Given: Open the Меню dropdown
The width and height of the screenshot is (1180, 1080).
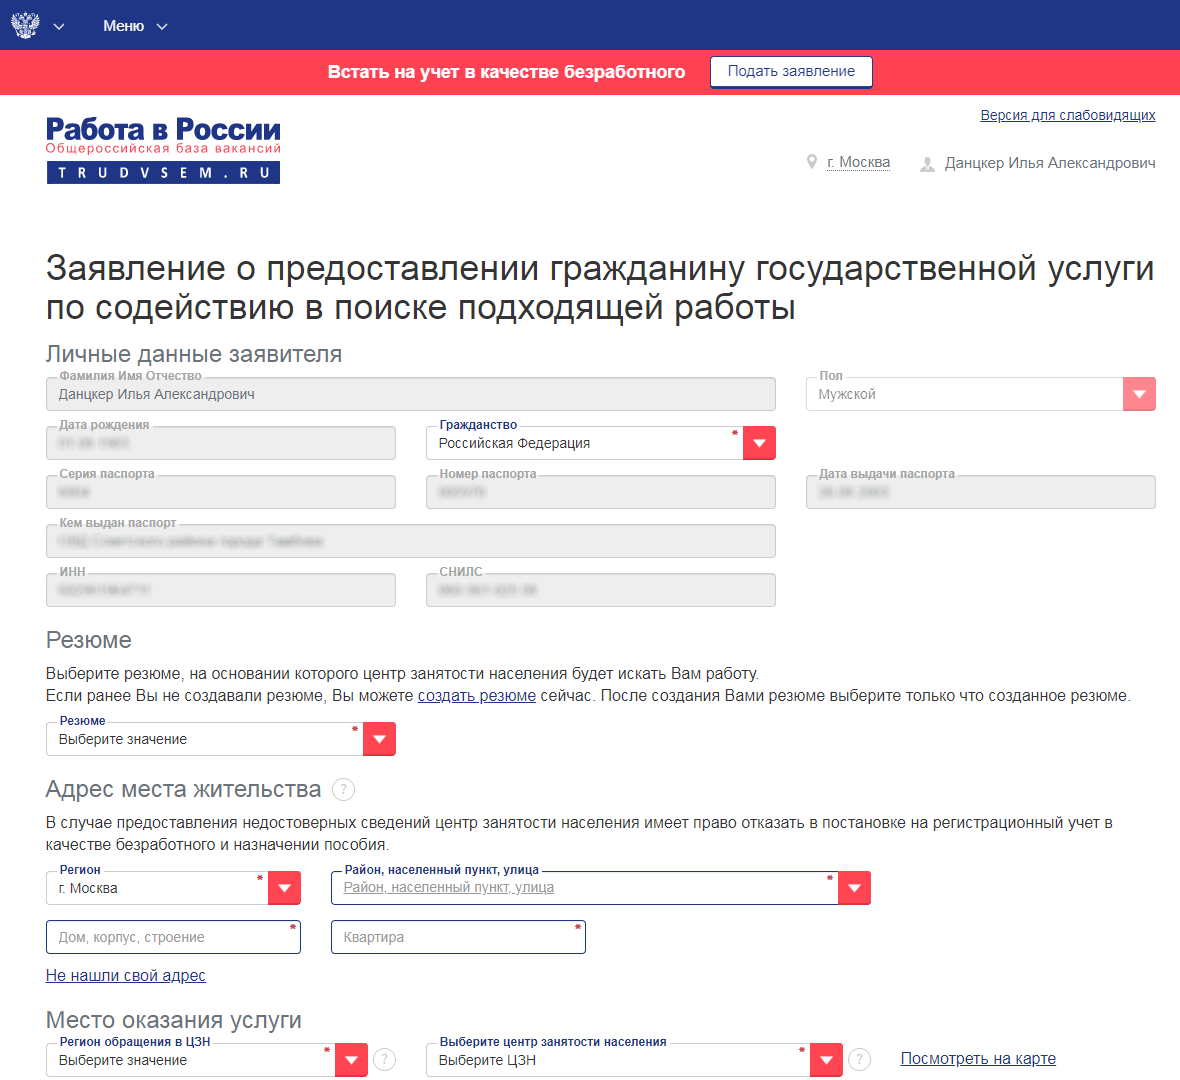Looking at the screenshot, I should tap(135, 26).
